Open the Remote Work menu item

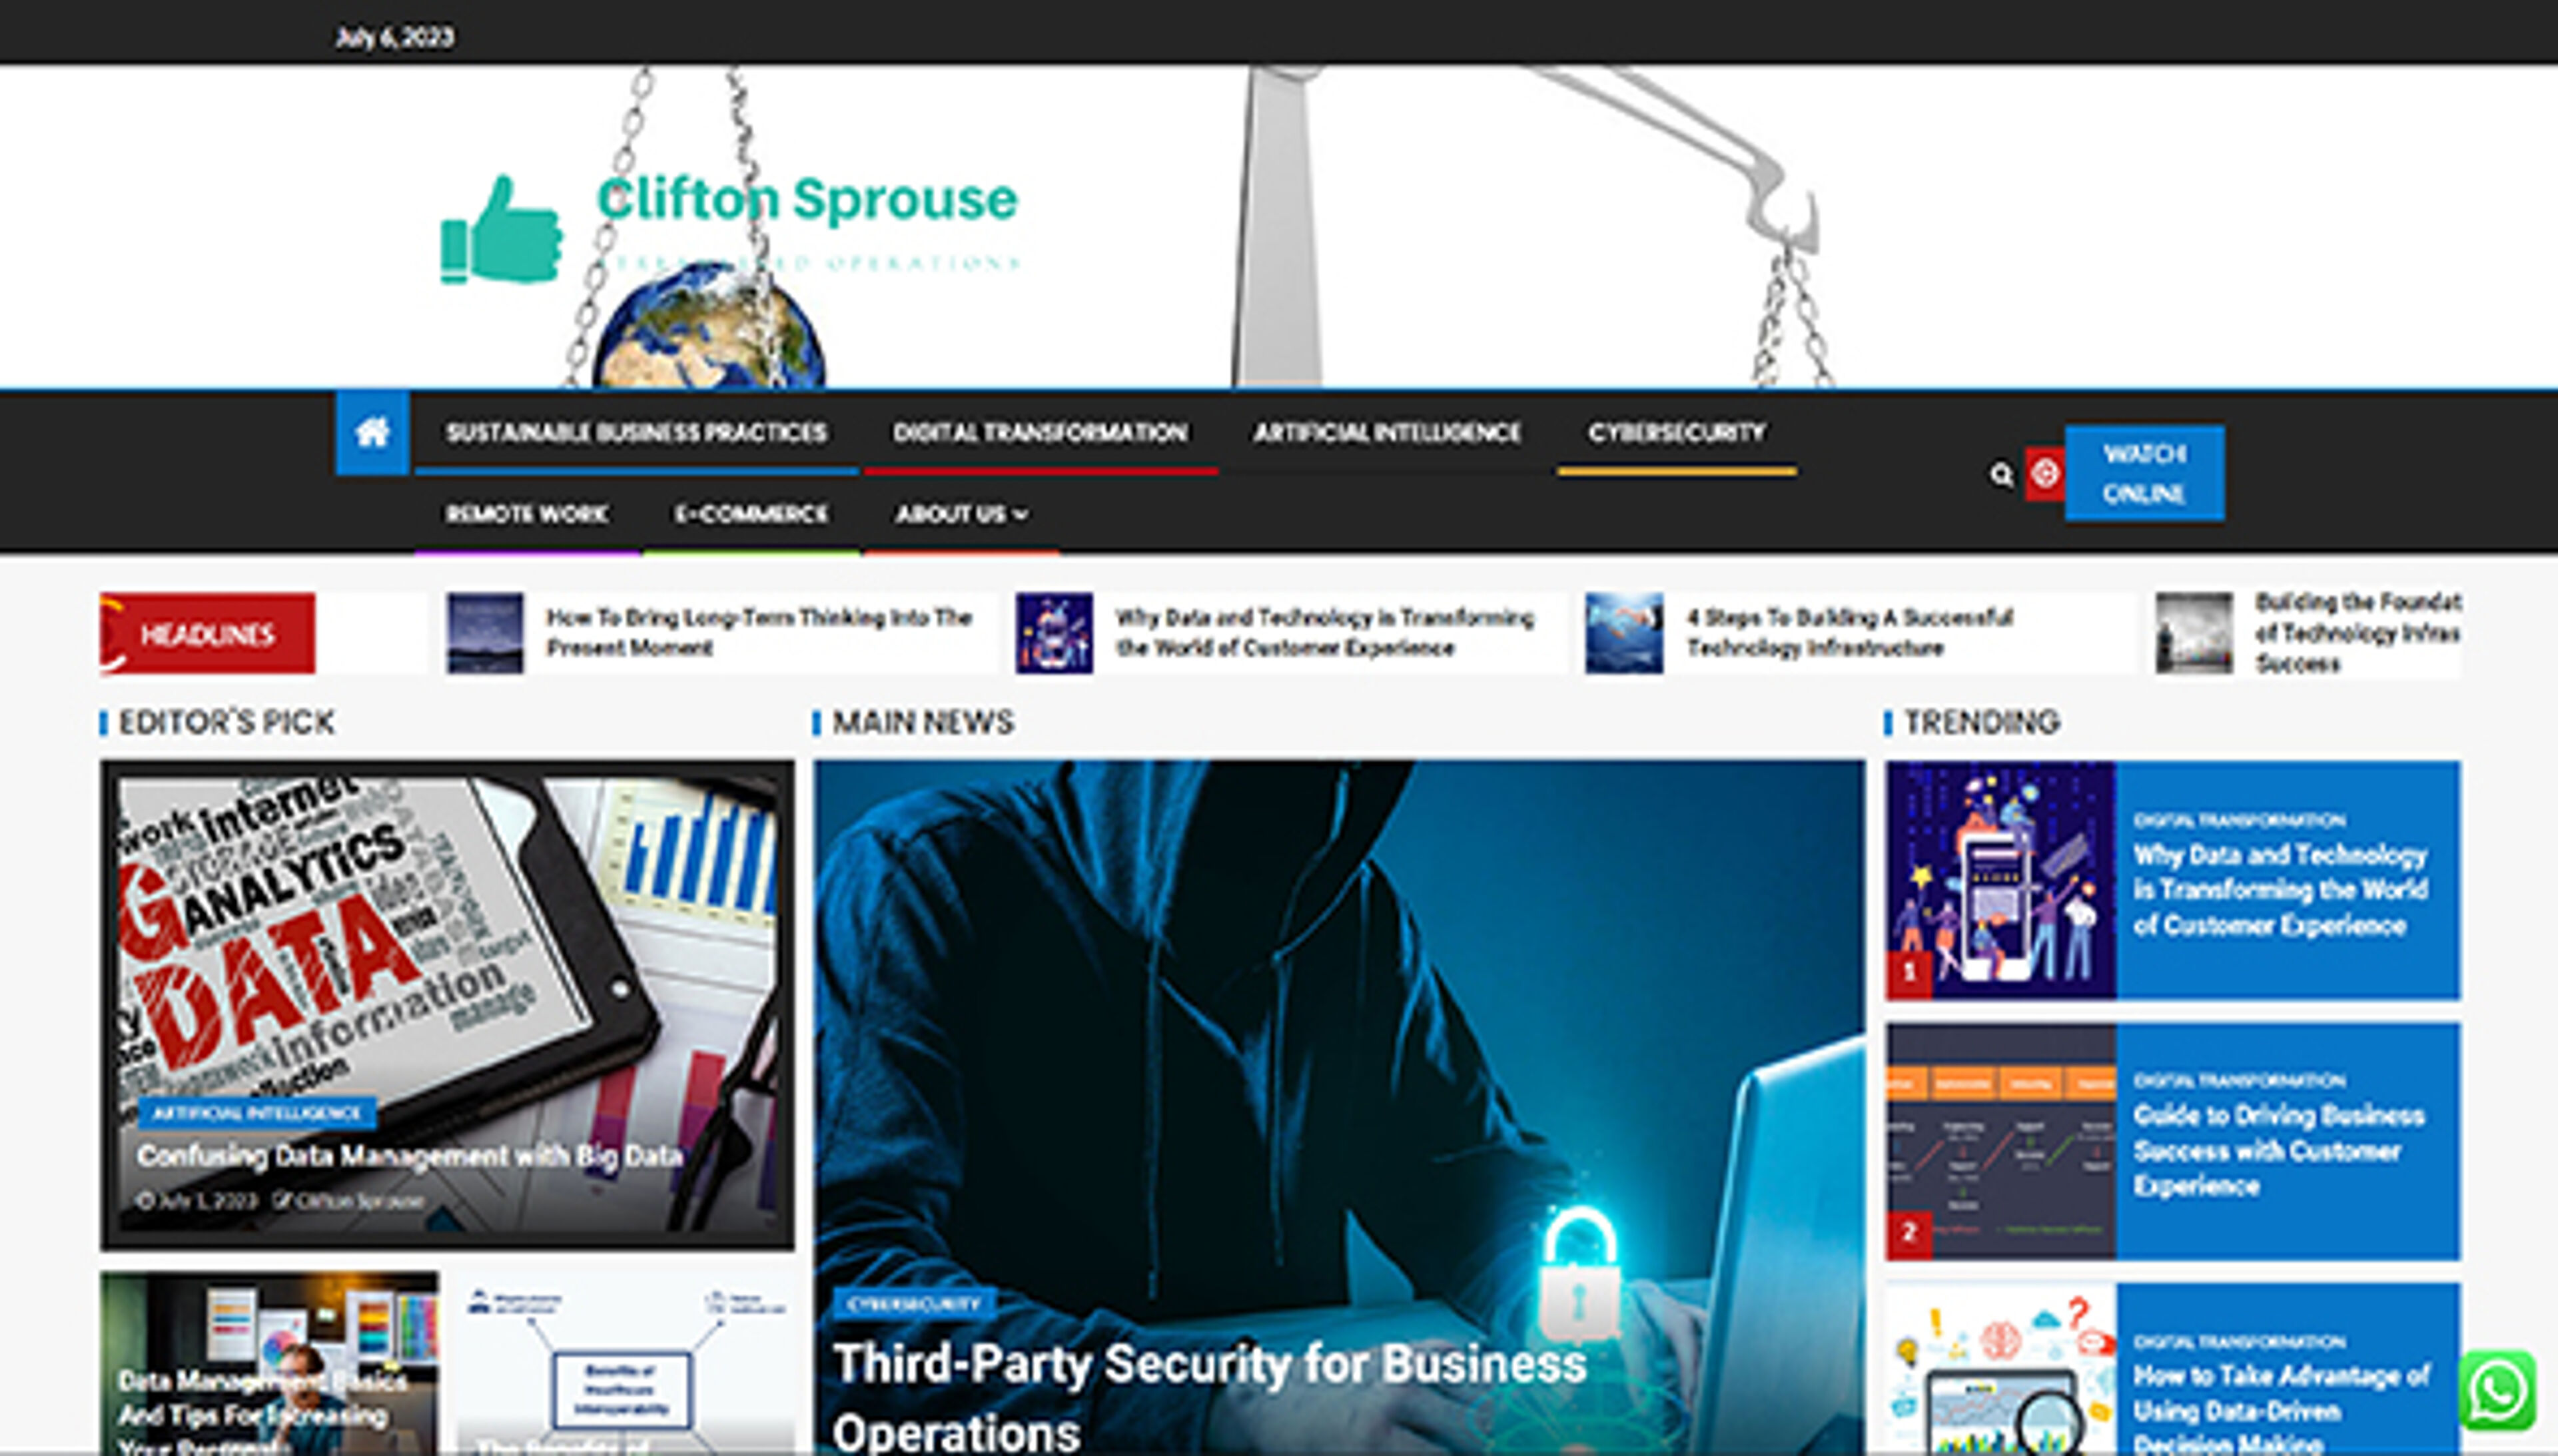point(527,514)
